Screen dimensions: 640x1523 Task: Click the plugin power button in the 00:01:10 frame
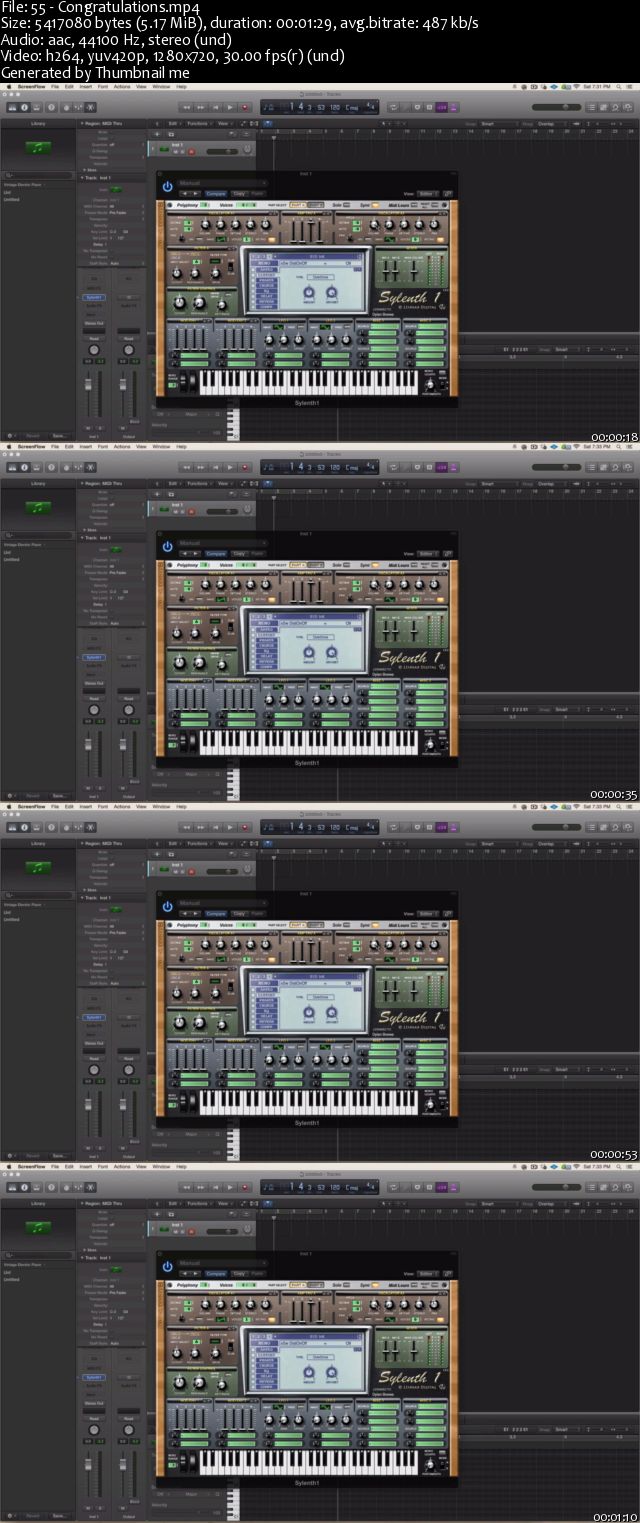click(x=167, y=1266)
